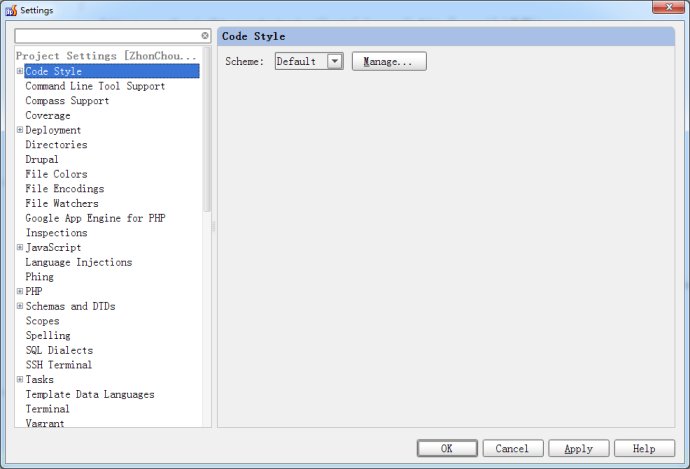Screen dimensions: 690x469
Task: Click the PhpStorm icon in title bar
Action: [11, 10]
